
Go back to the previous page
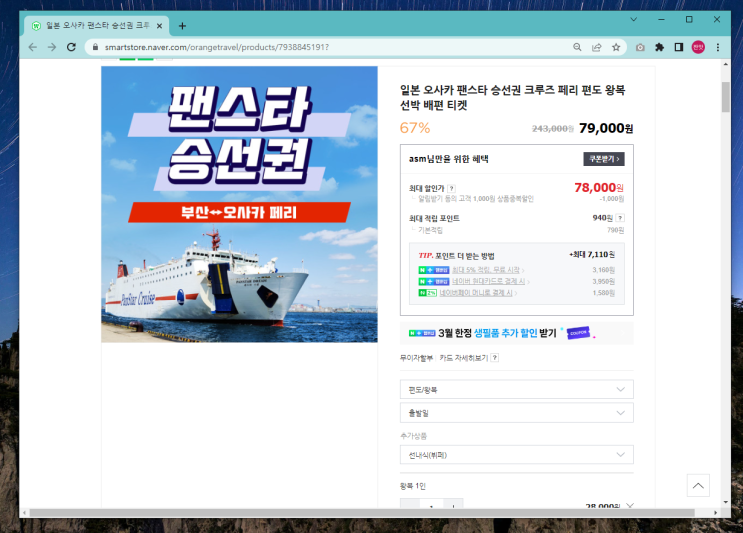[x=33, y=47]
